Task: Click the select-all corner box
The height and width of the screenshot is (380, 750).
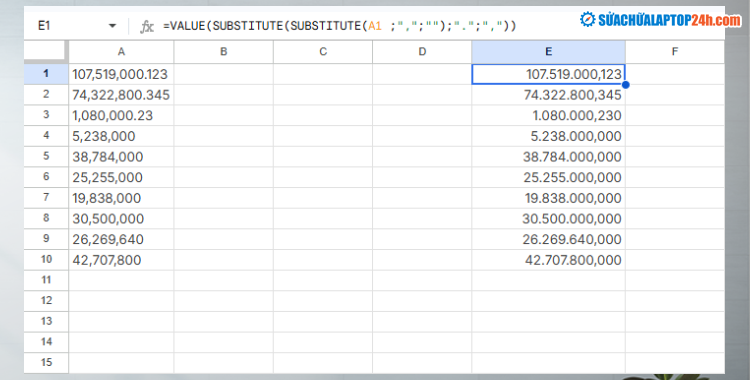Action: [x=46, y=52]
